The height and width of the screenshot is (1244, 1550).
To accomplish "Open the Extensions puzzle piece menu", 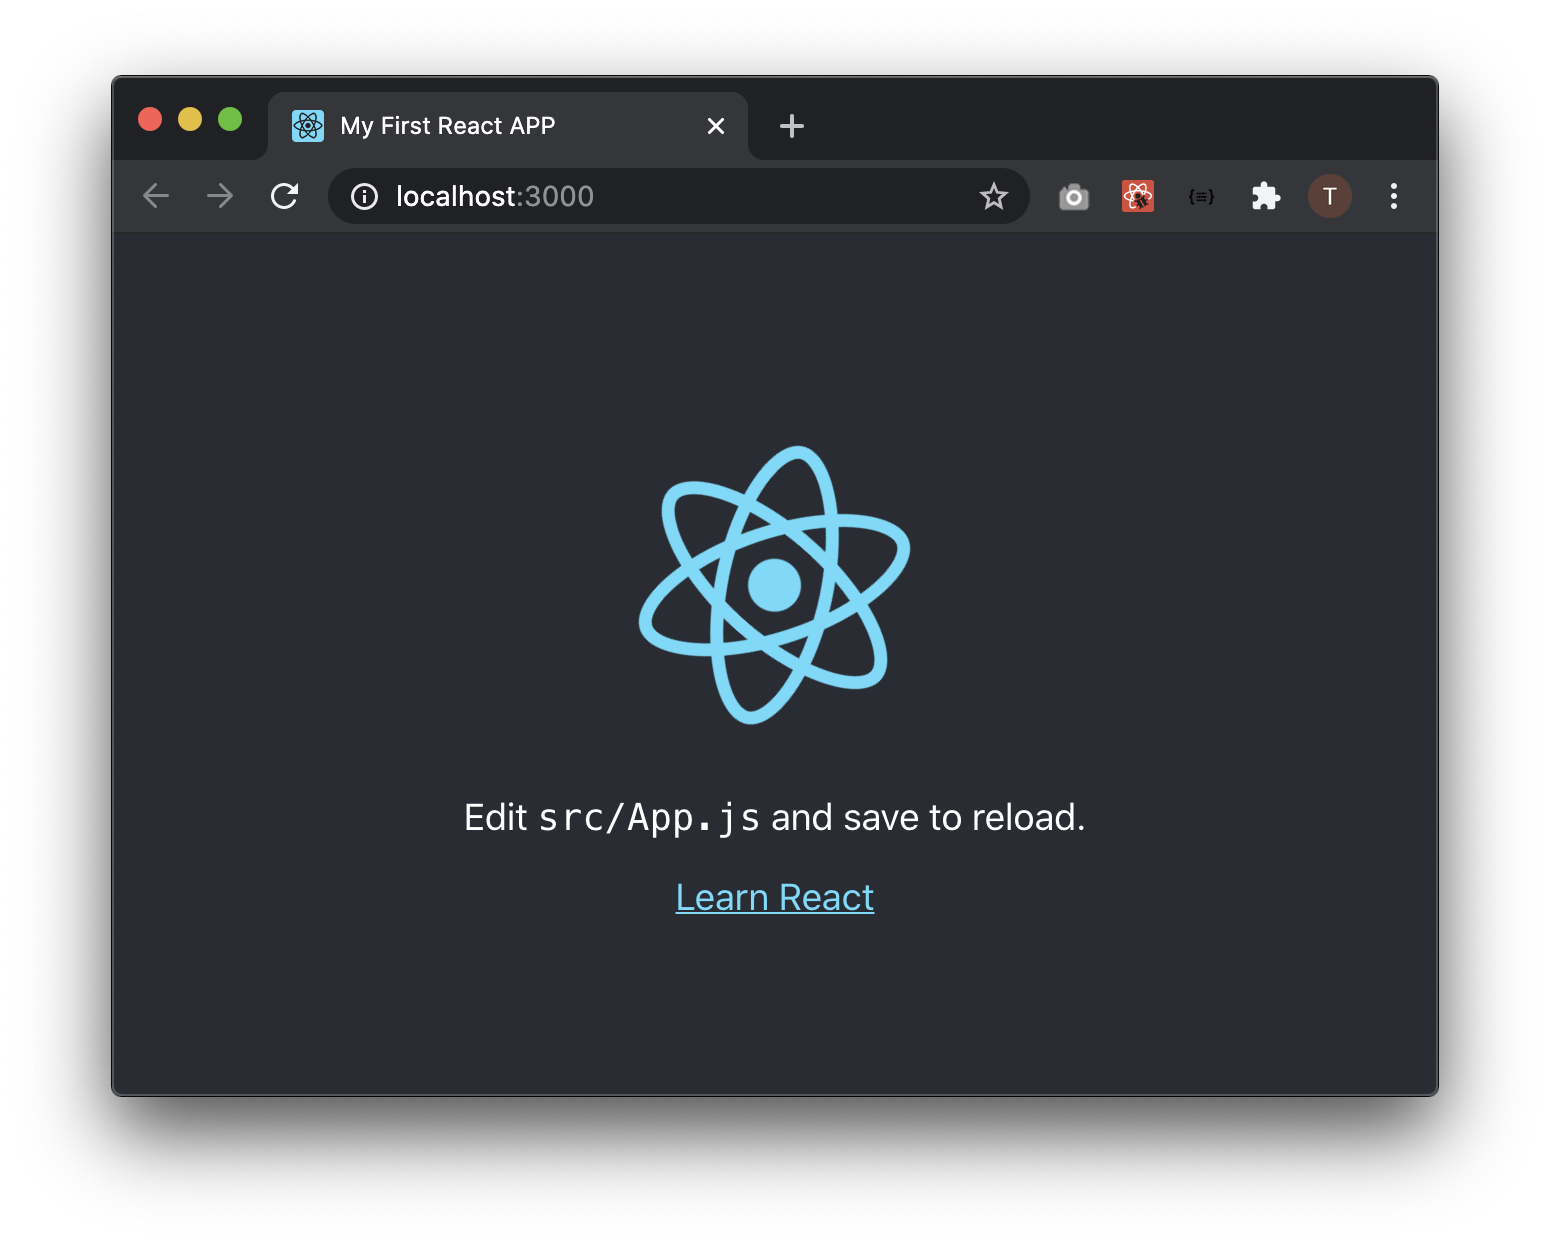I will [1265, 196].
